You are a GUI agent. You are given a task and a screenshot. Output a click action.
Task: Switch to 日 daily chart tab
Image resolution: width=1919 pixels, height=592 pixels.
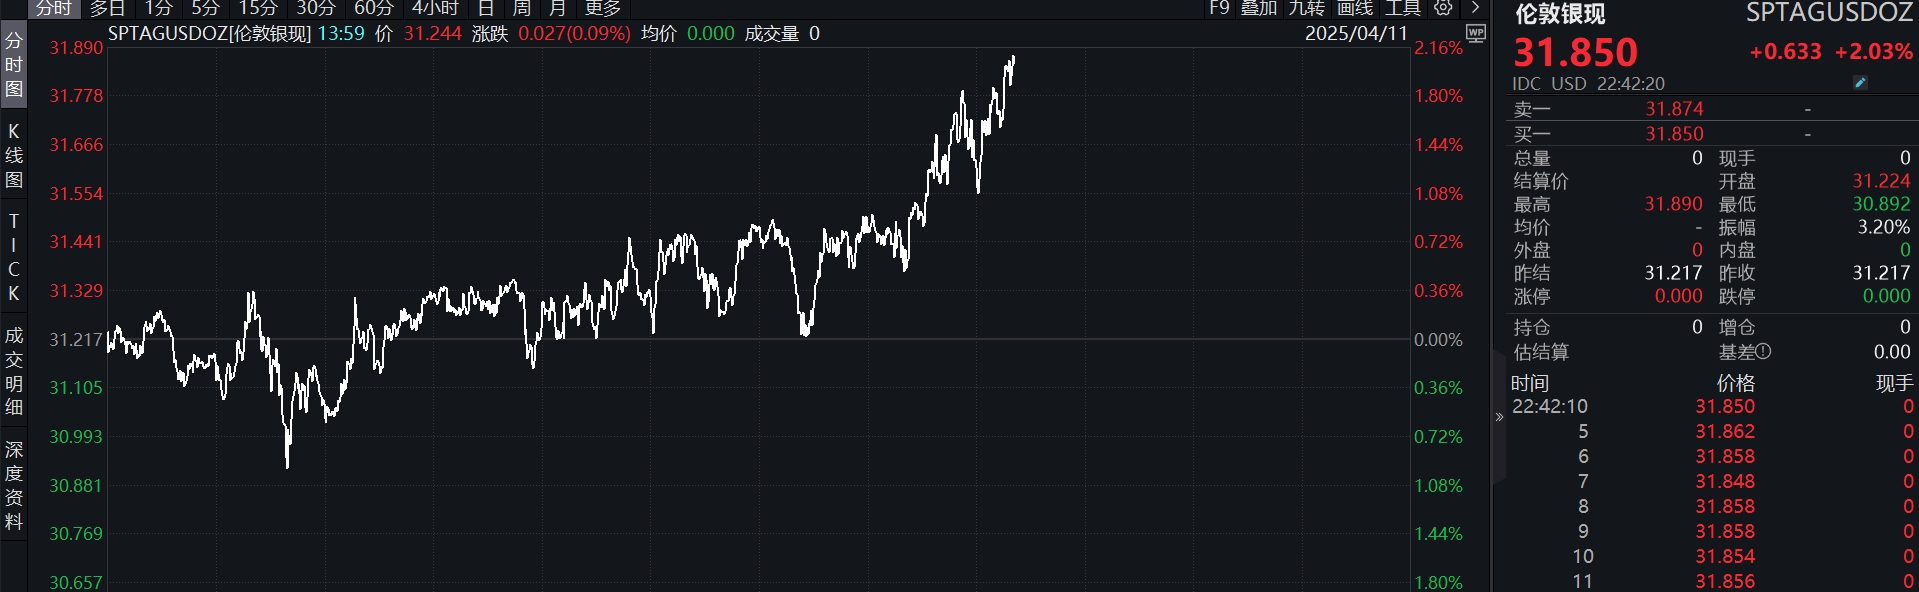pos(486,8)
